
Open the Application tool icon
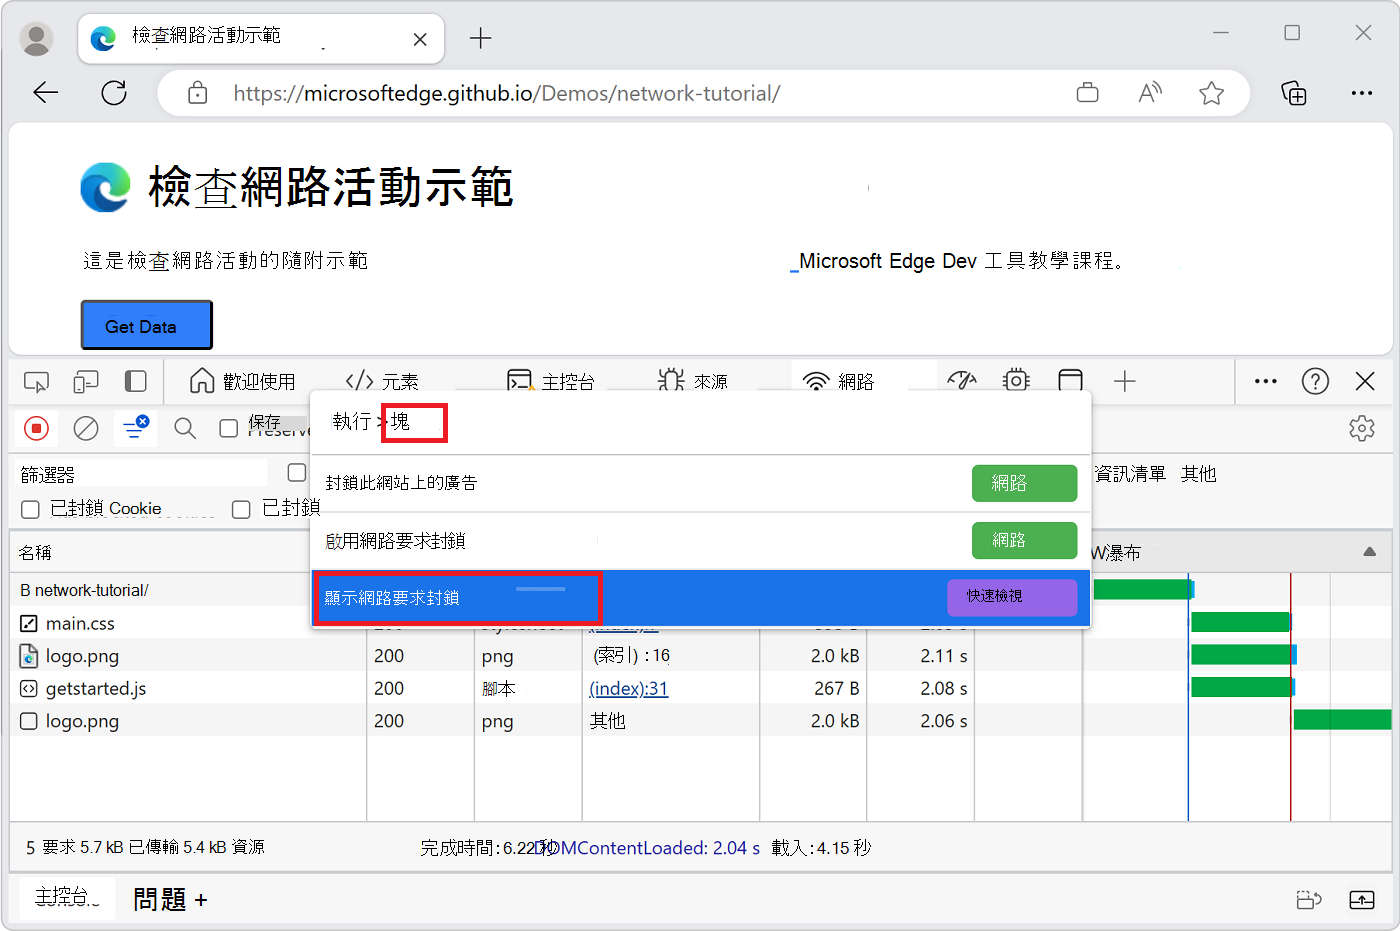click(x=1071, y=381)
